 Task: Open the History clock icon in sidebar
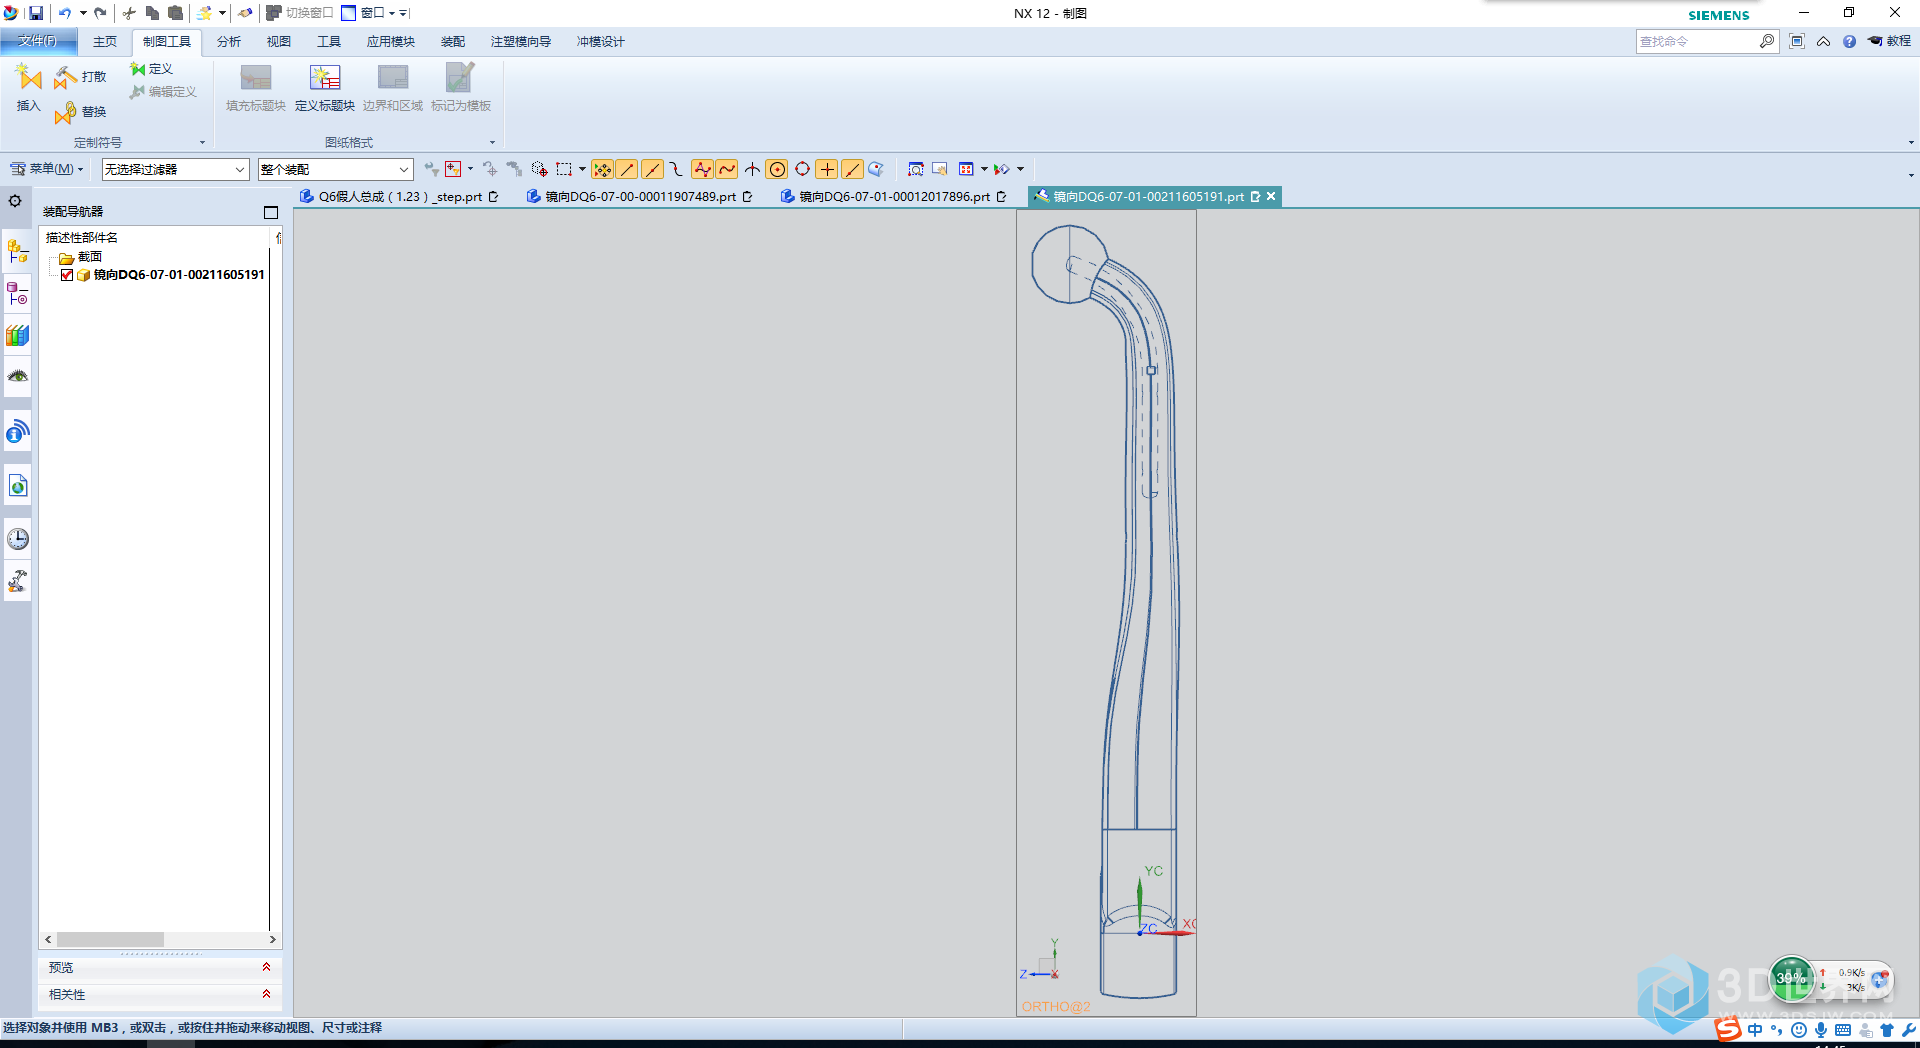tap(18, 539)
